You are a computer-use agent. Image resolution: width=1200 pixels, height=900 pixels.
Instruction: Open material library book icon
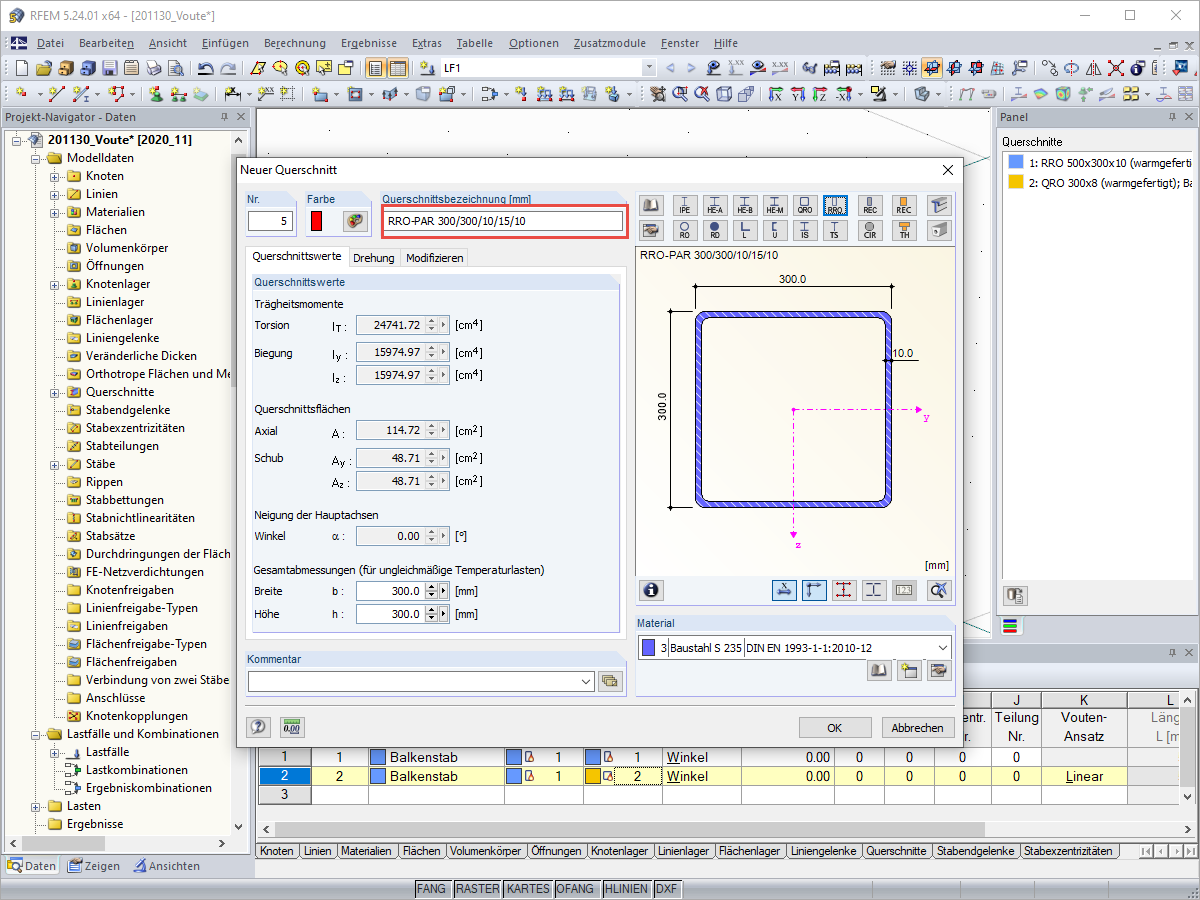click(x=880, y=671)
